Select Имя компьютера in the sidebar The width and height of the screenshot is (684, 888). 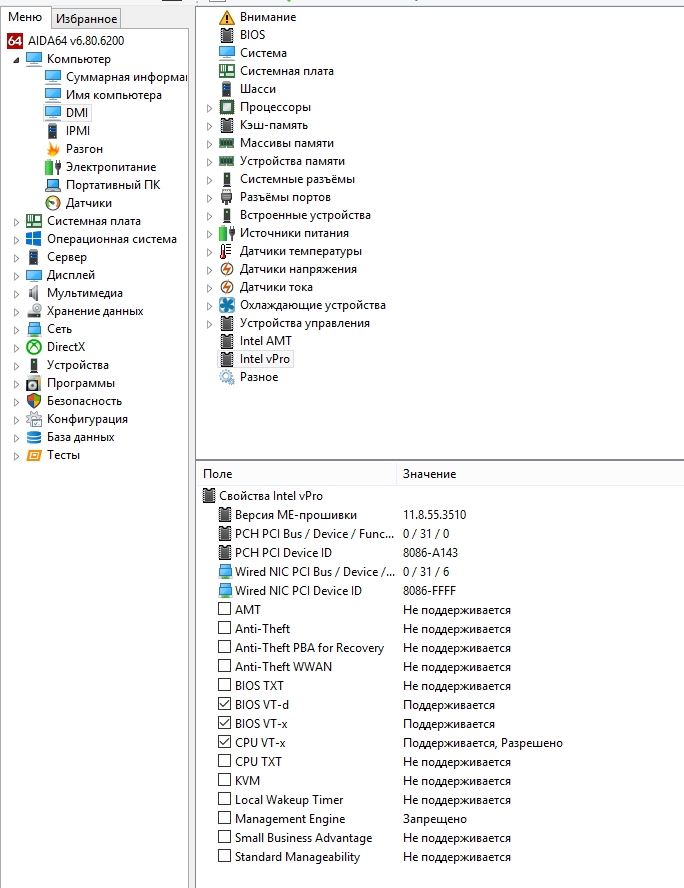114,95
